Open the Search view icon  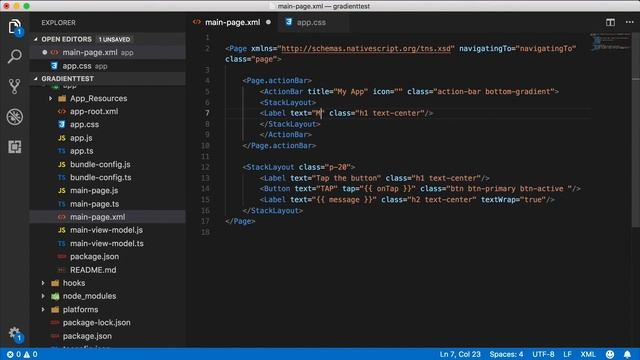pyautogui.click(x=15, y=56)
